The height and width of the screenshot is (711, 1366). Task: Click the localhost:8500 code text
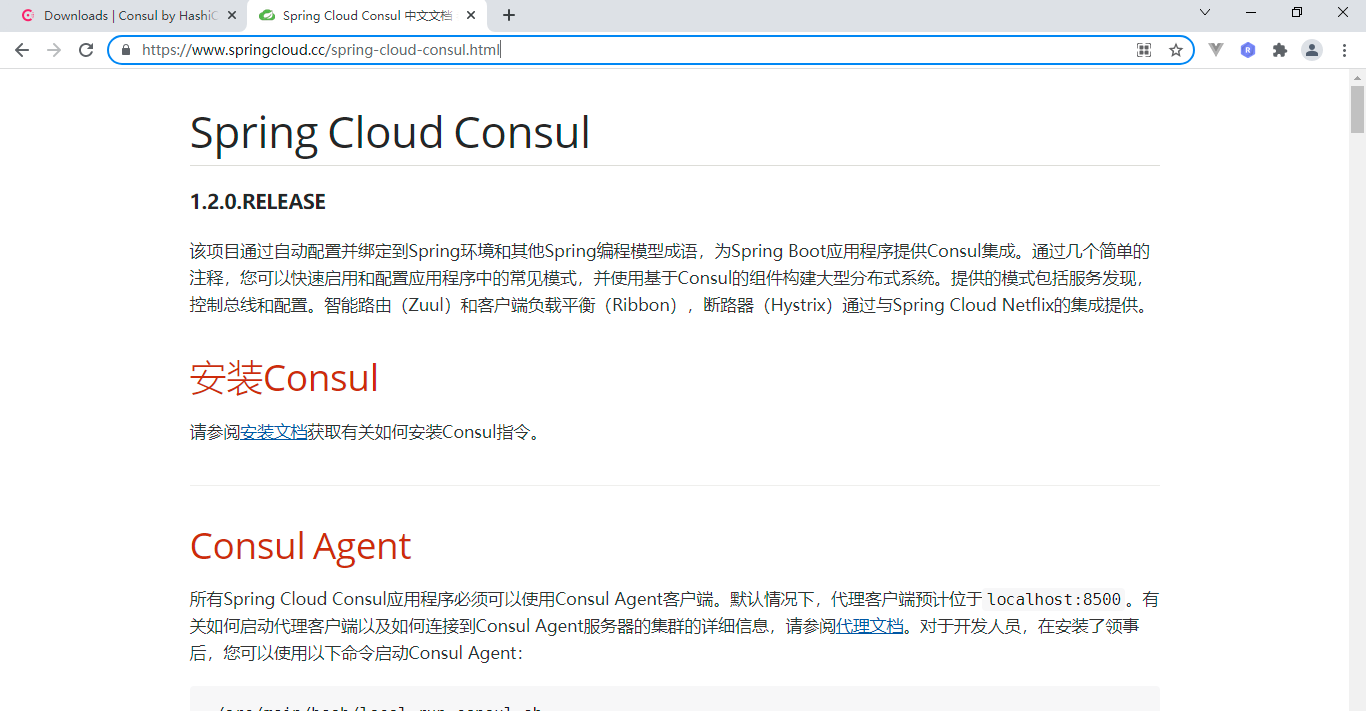(x=1054, y=599)
